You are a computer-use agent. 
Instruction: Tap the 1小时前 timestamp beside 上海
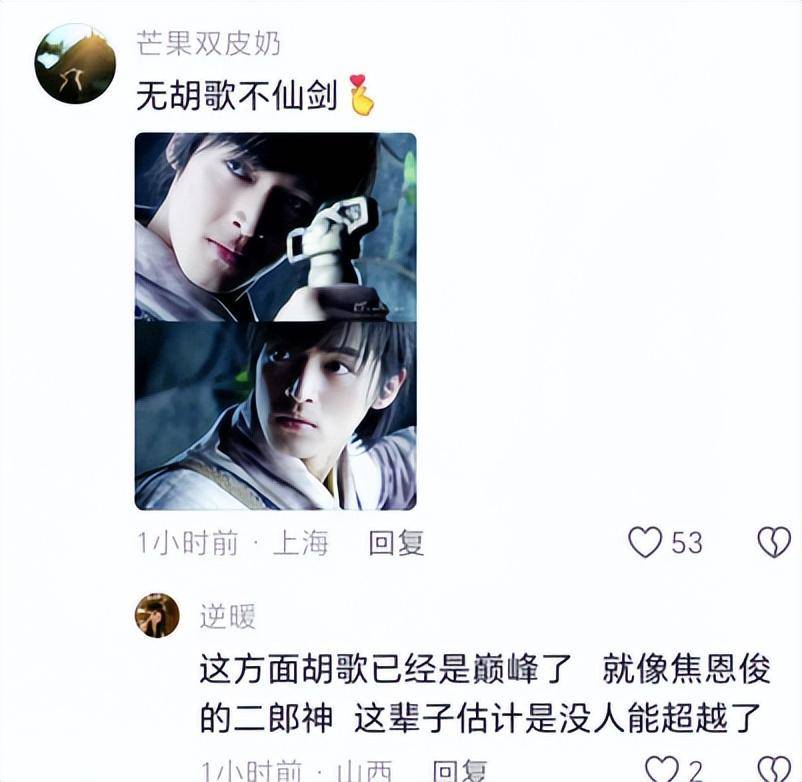pos(188,543)
